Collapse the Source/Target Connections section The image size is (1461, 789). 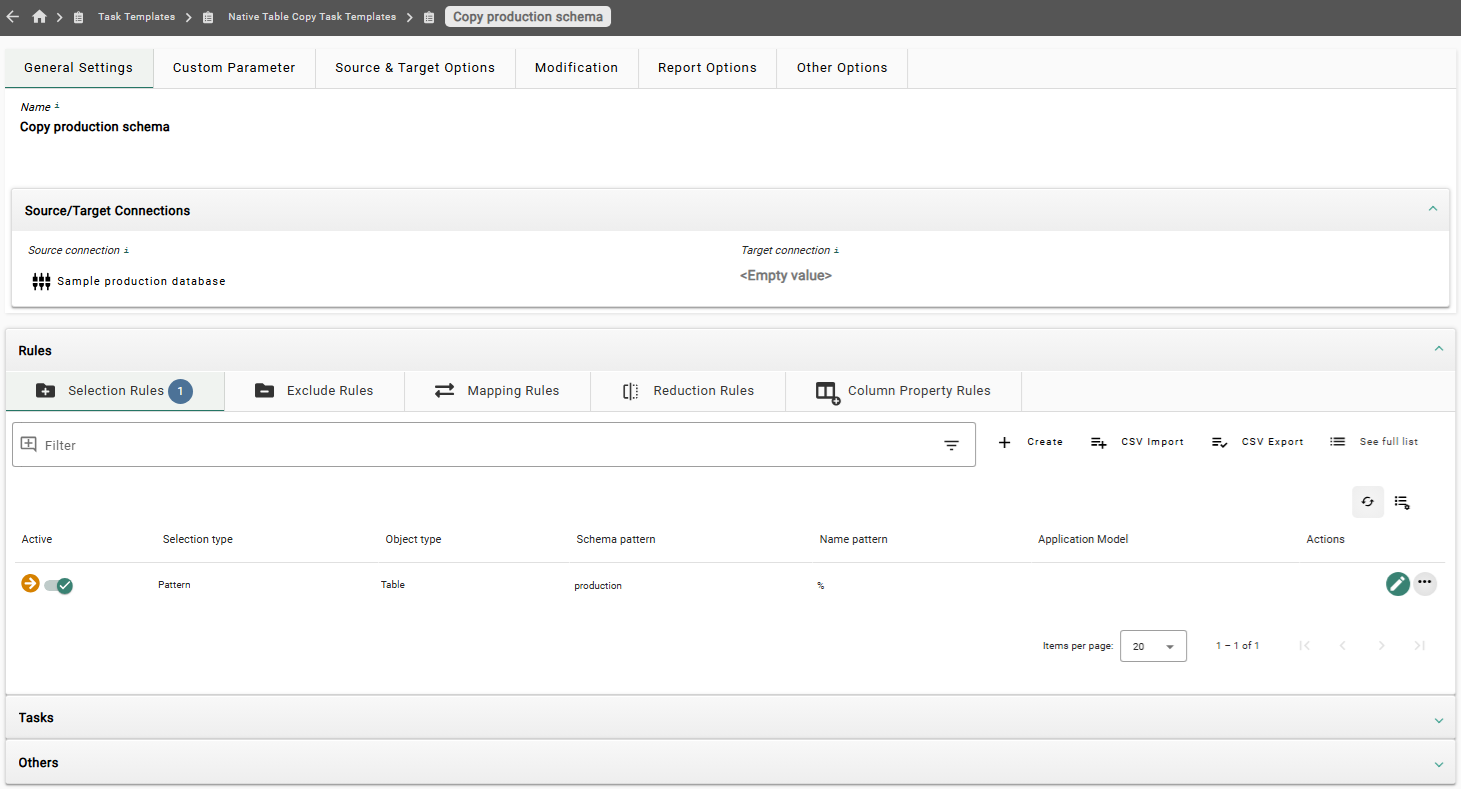click(x=1433, y=209)
